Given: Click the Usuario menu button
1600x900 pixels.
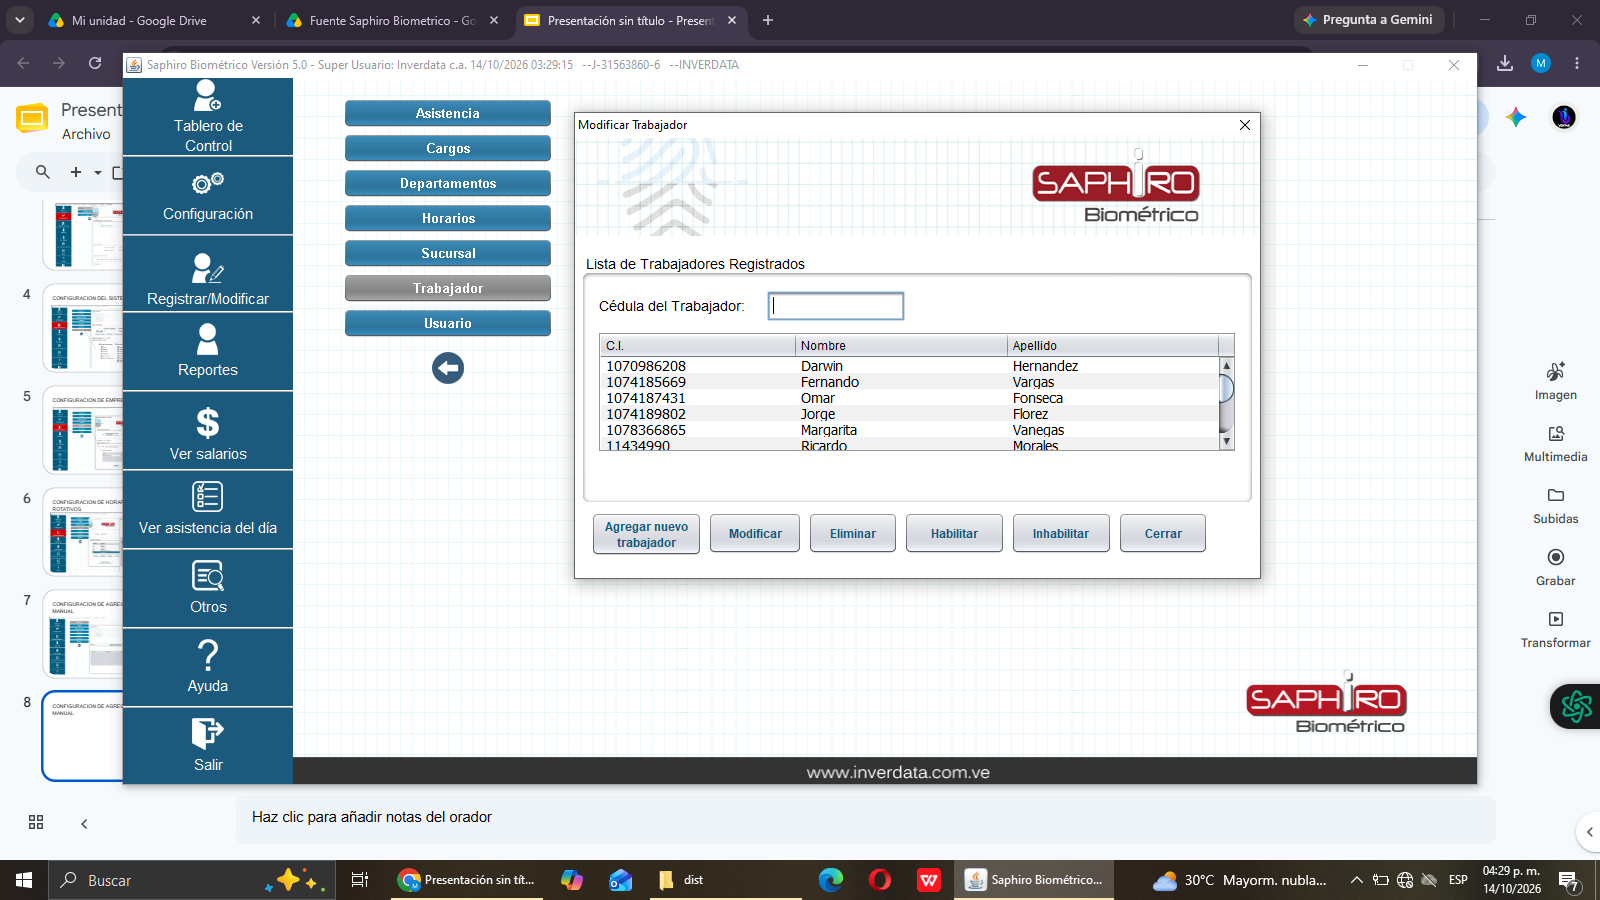Looking at the screenshot, I should pos(448,323).
